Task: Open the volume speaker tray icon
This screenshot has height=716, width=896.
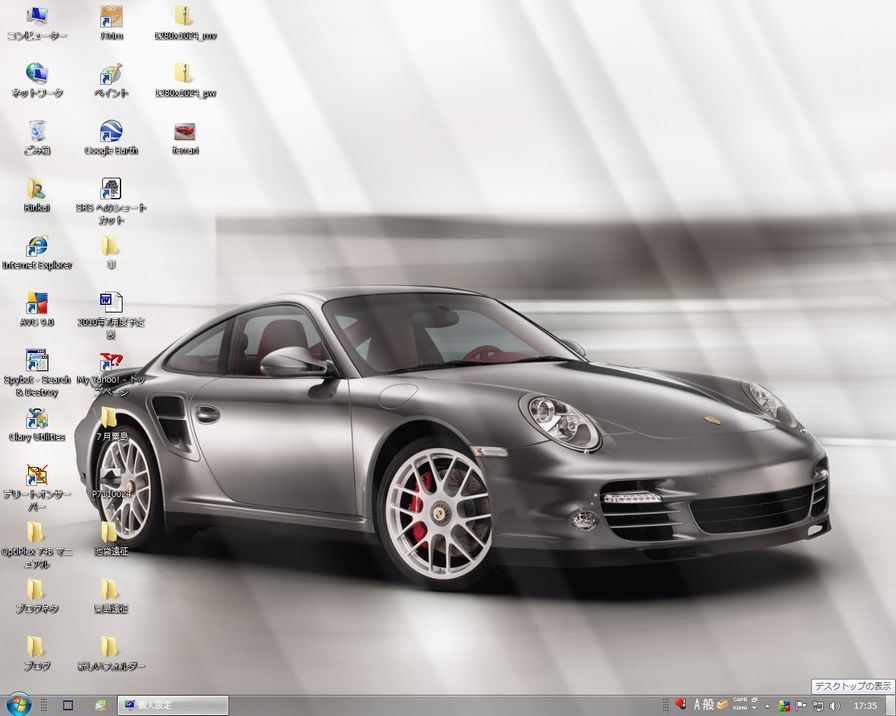Action: click(835, 706)
